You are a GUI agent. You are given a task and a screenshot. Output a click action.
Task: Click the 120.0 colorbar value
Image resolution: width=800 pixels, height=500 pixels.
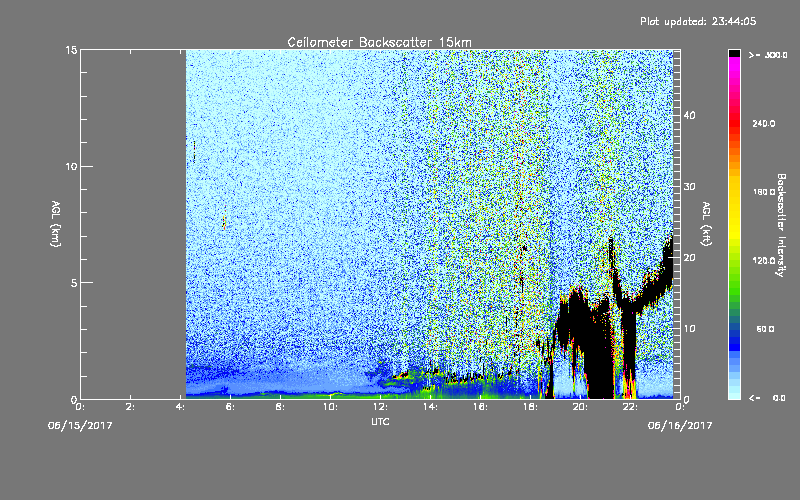(x=764, y=260)
